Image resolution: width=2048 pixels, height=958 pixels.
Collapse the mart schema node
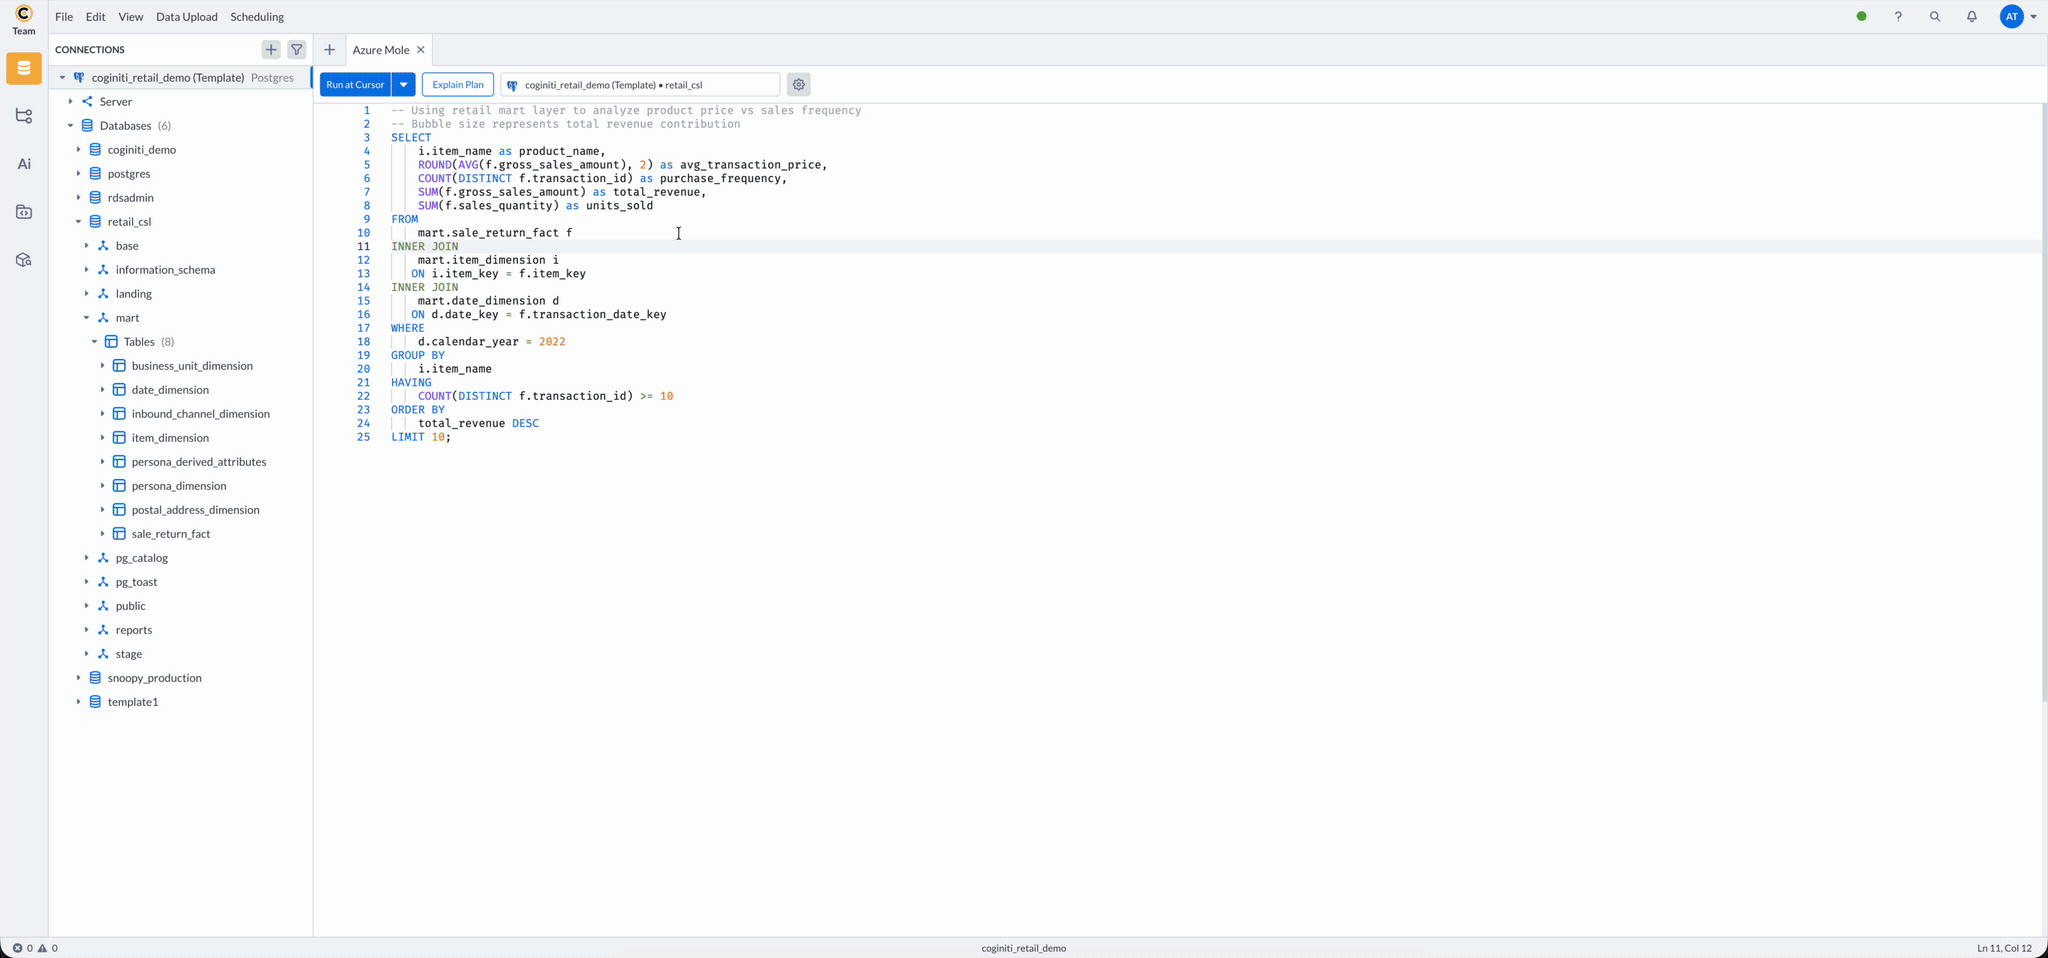[87, 318]
